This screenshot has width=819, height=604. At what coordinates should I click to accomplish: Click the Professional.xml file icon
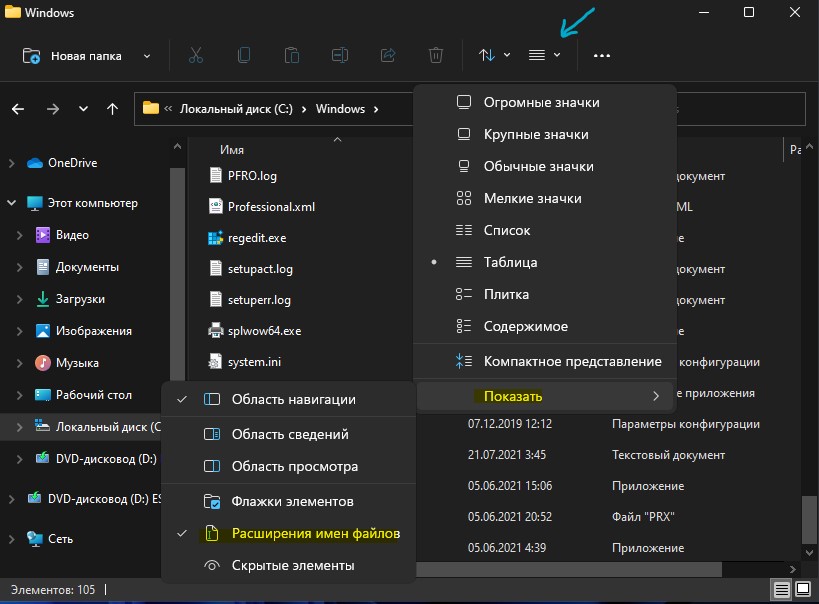pyautogui.click(x=215, y=206)
